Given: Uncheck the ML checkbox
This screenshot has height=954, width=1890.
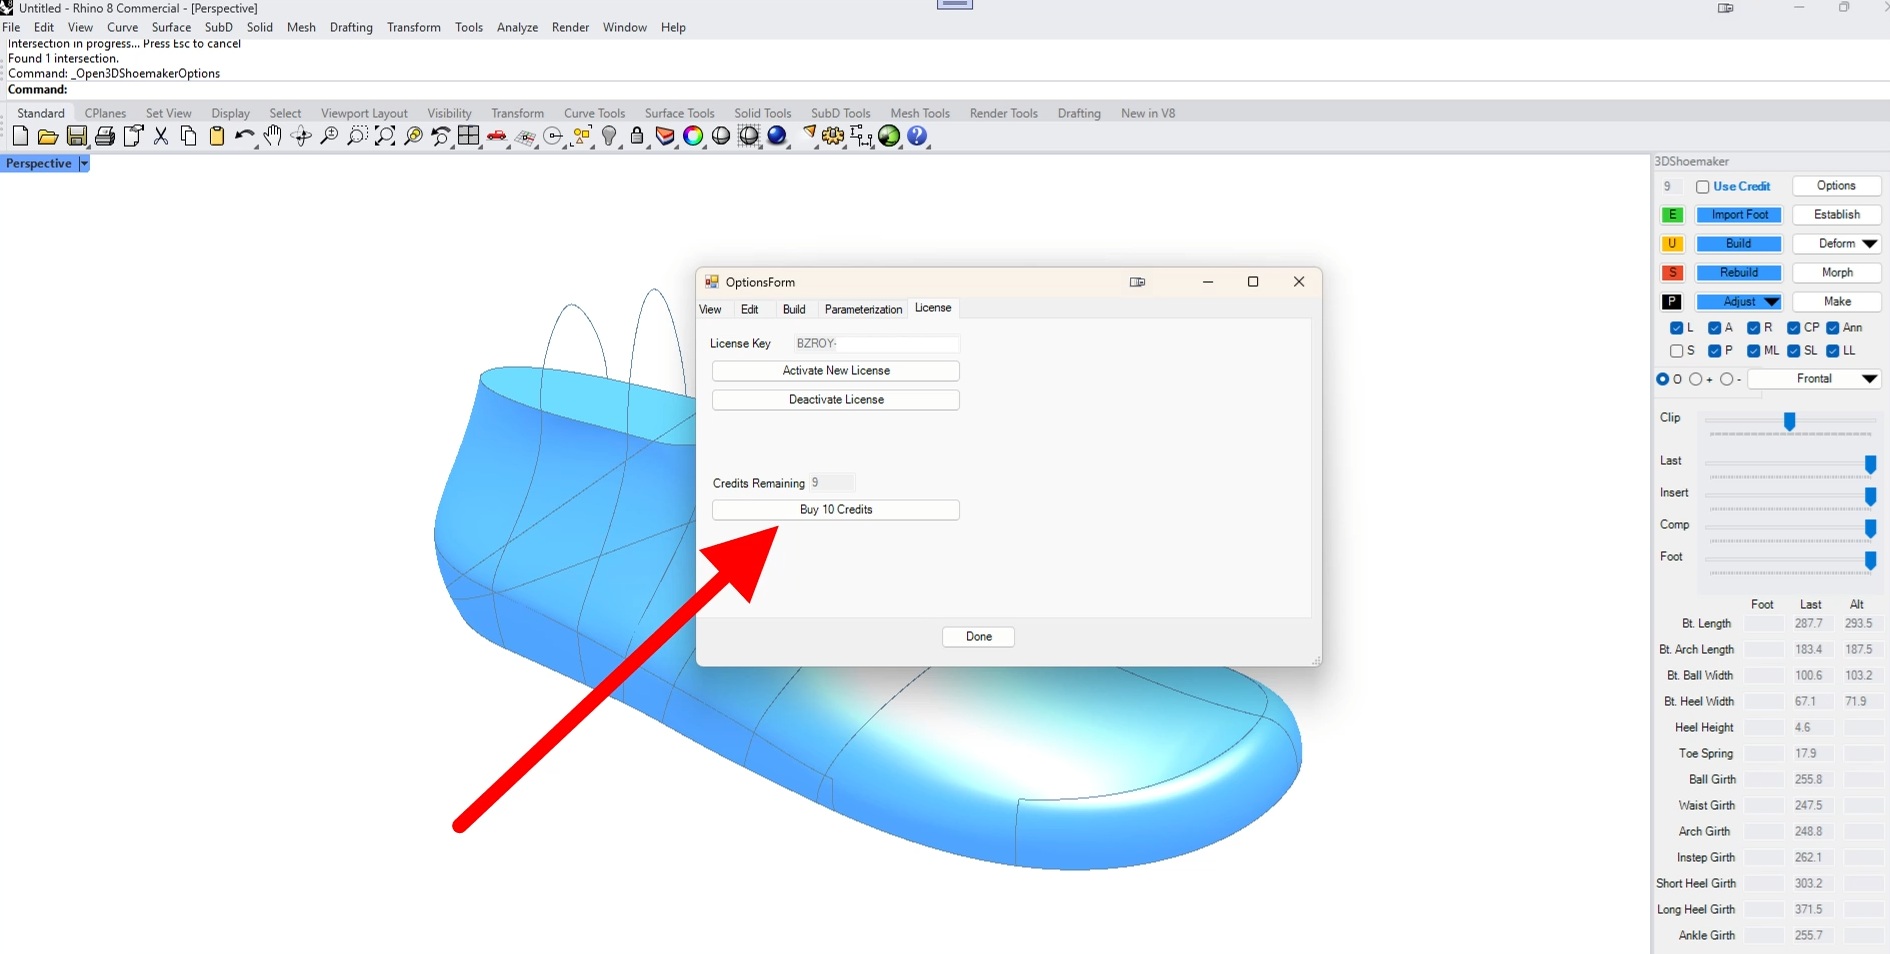Looking at the screenshot, I should coord(1753,351).
